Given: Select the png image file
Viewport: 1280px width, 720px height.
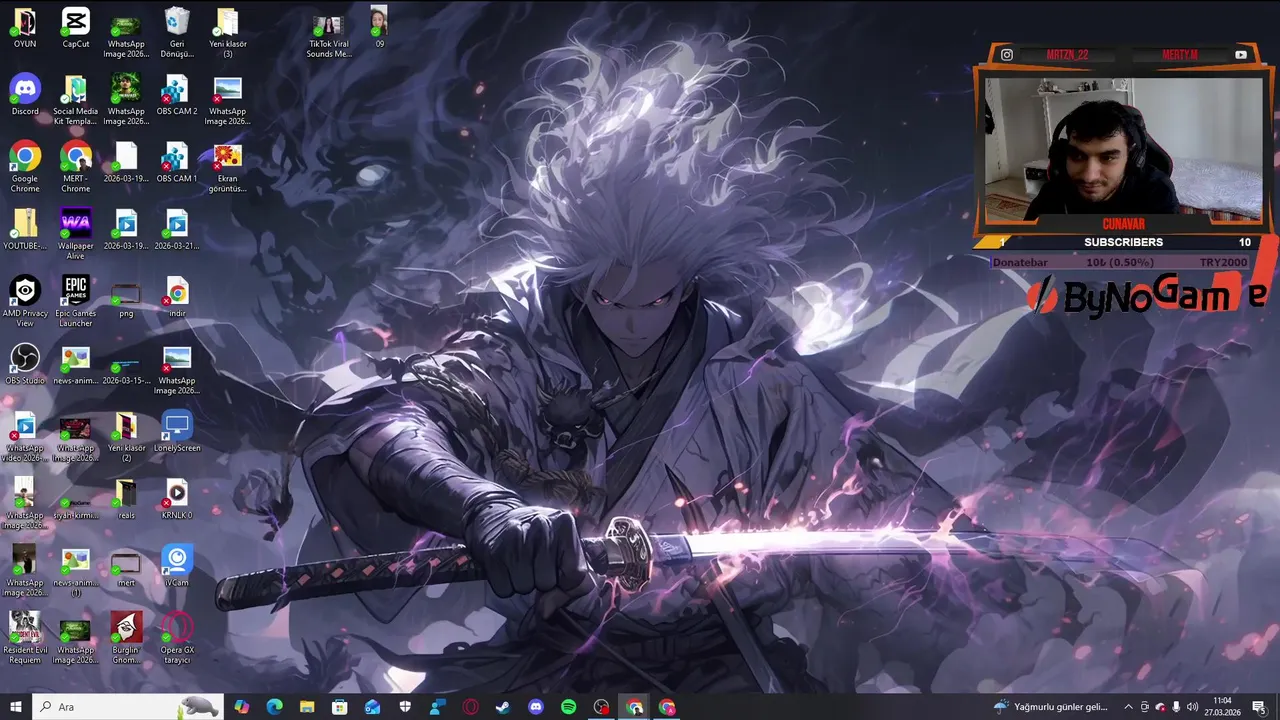Looking at the screenshot, I should tap(126, 297).
